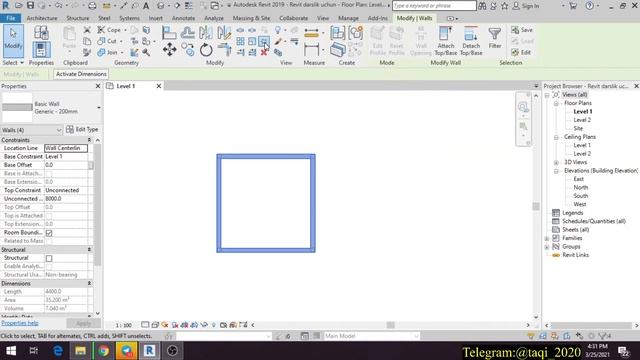Open the Properties help link

20,323
